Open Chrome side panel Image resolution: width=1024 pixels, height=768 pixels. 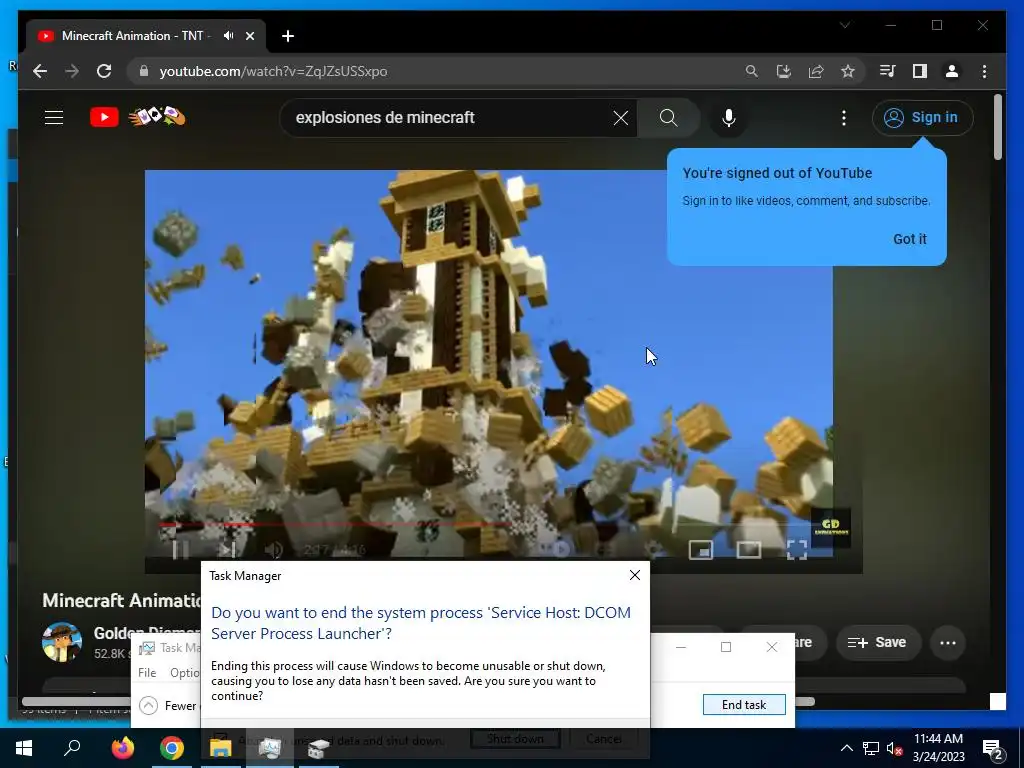click(920, 71)
